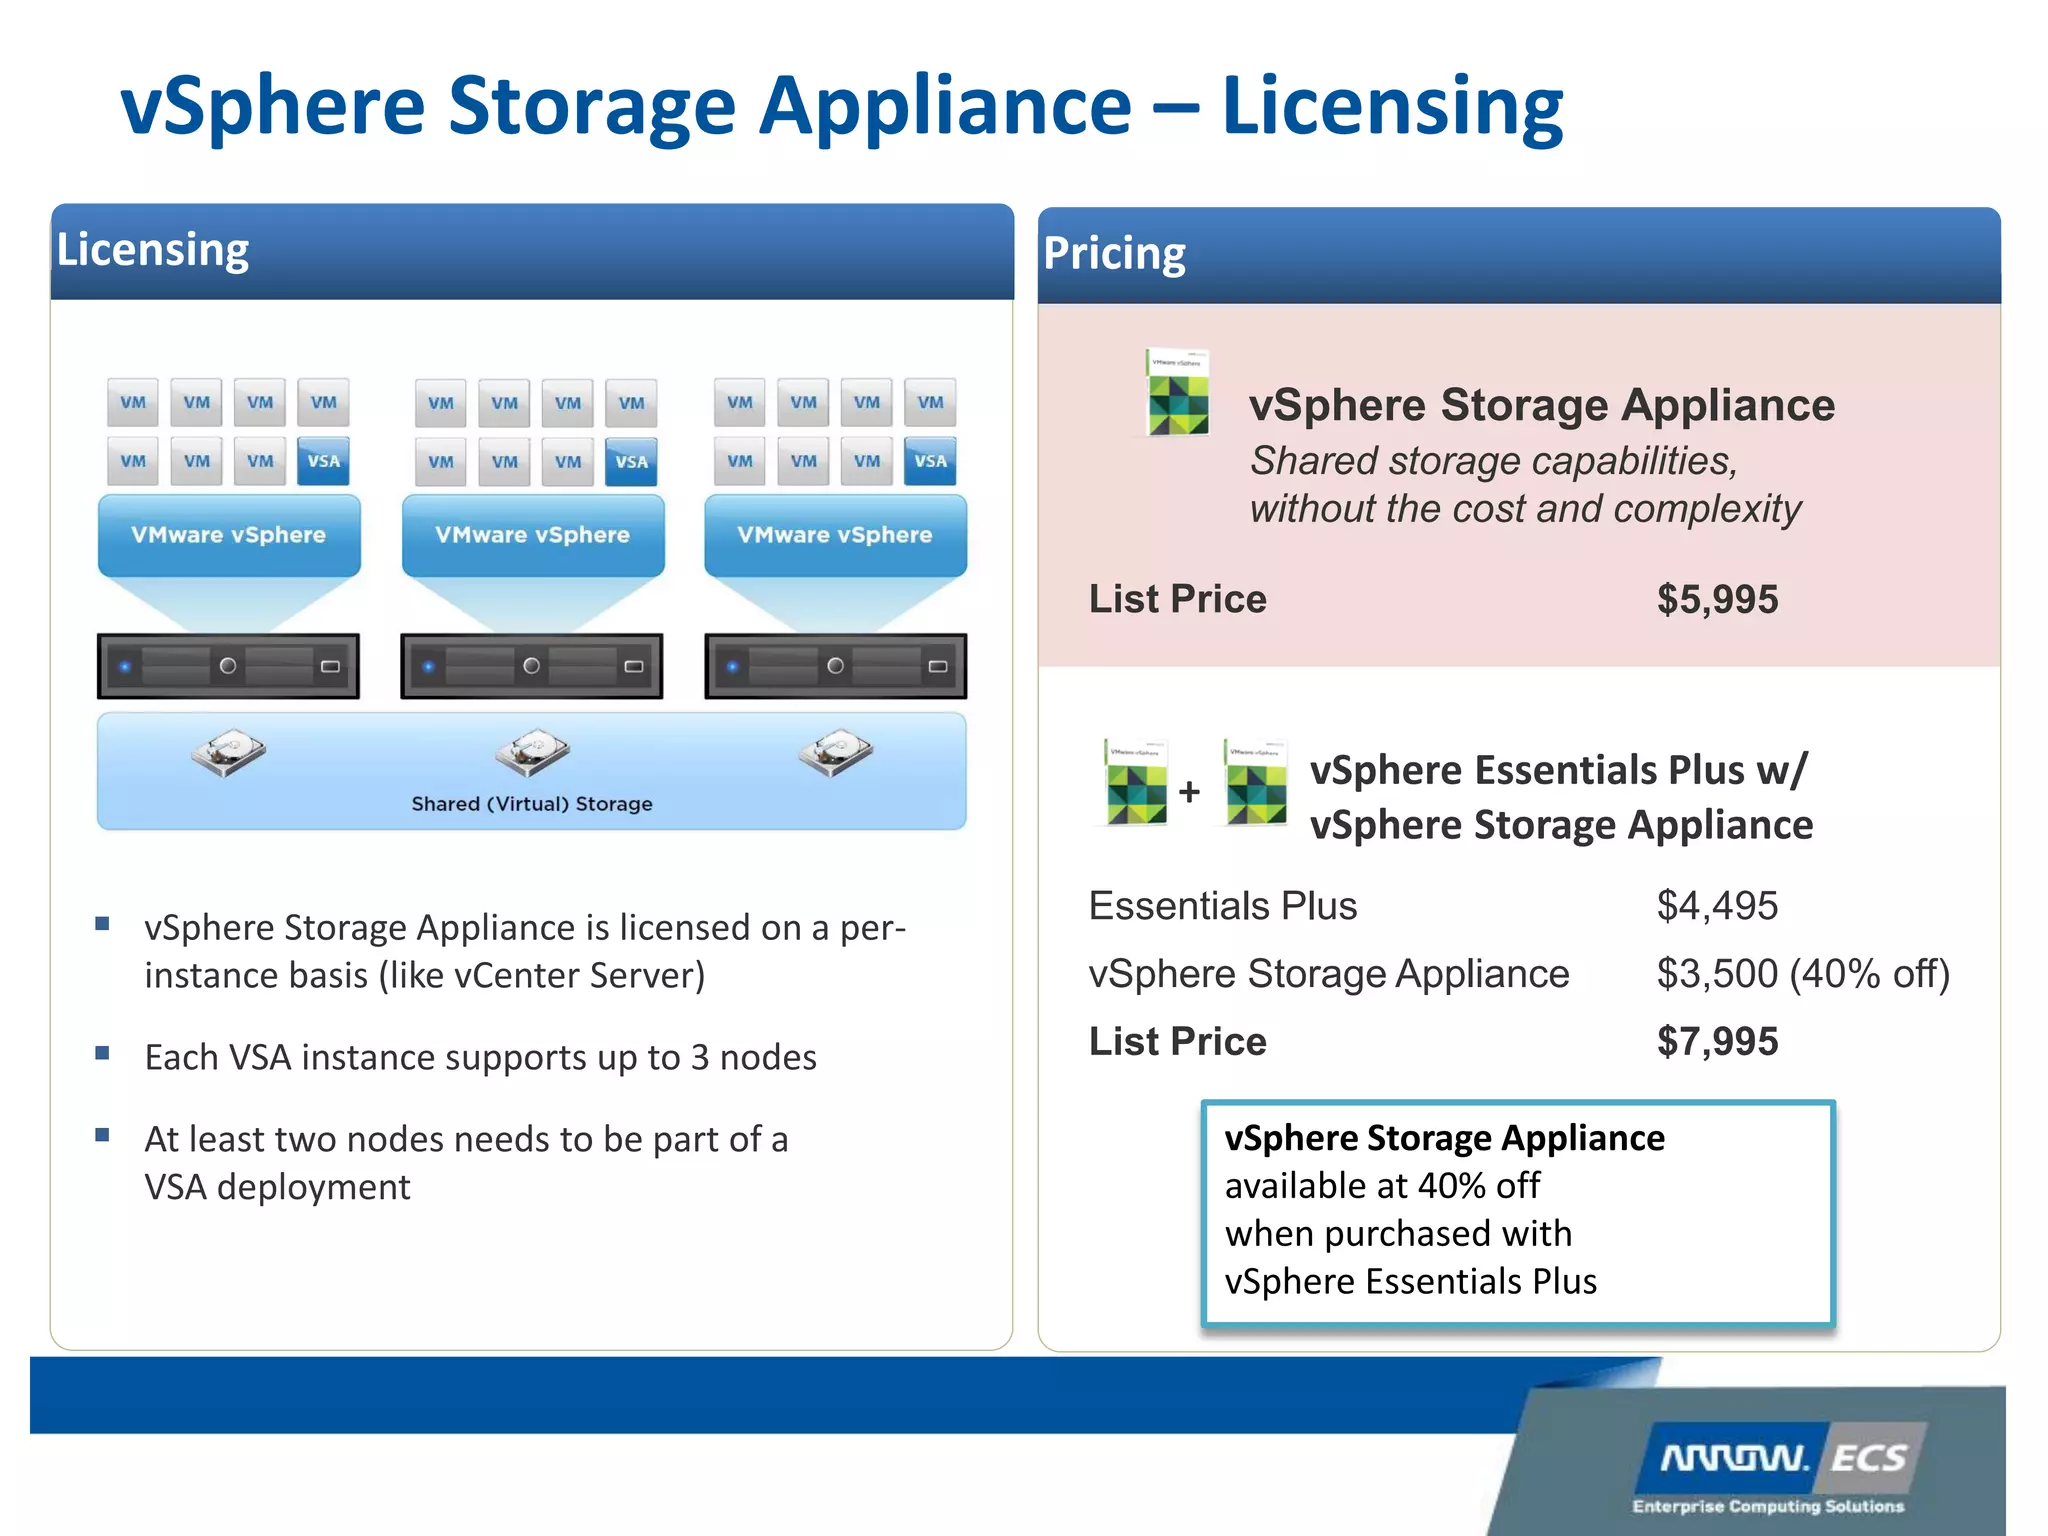Click bullet about per-instance licensing
The image size is (2048, 1536).
[x=525, y=951]
